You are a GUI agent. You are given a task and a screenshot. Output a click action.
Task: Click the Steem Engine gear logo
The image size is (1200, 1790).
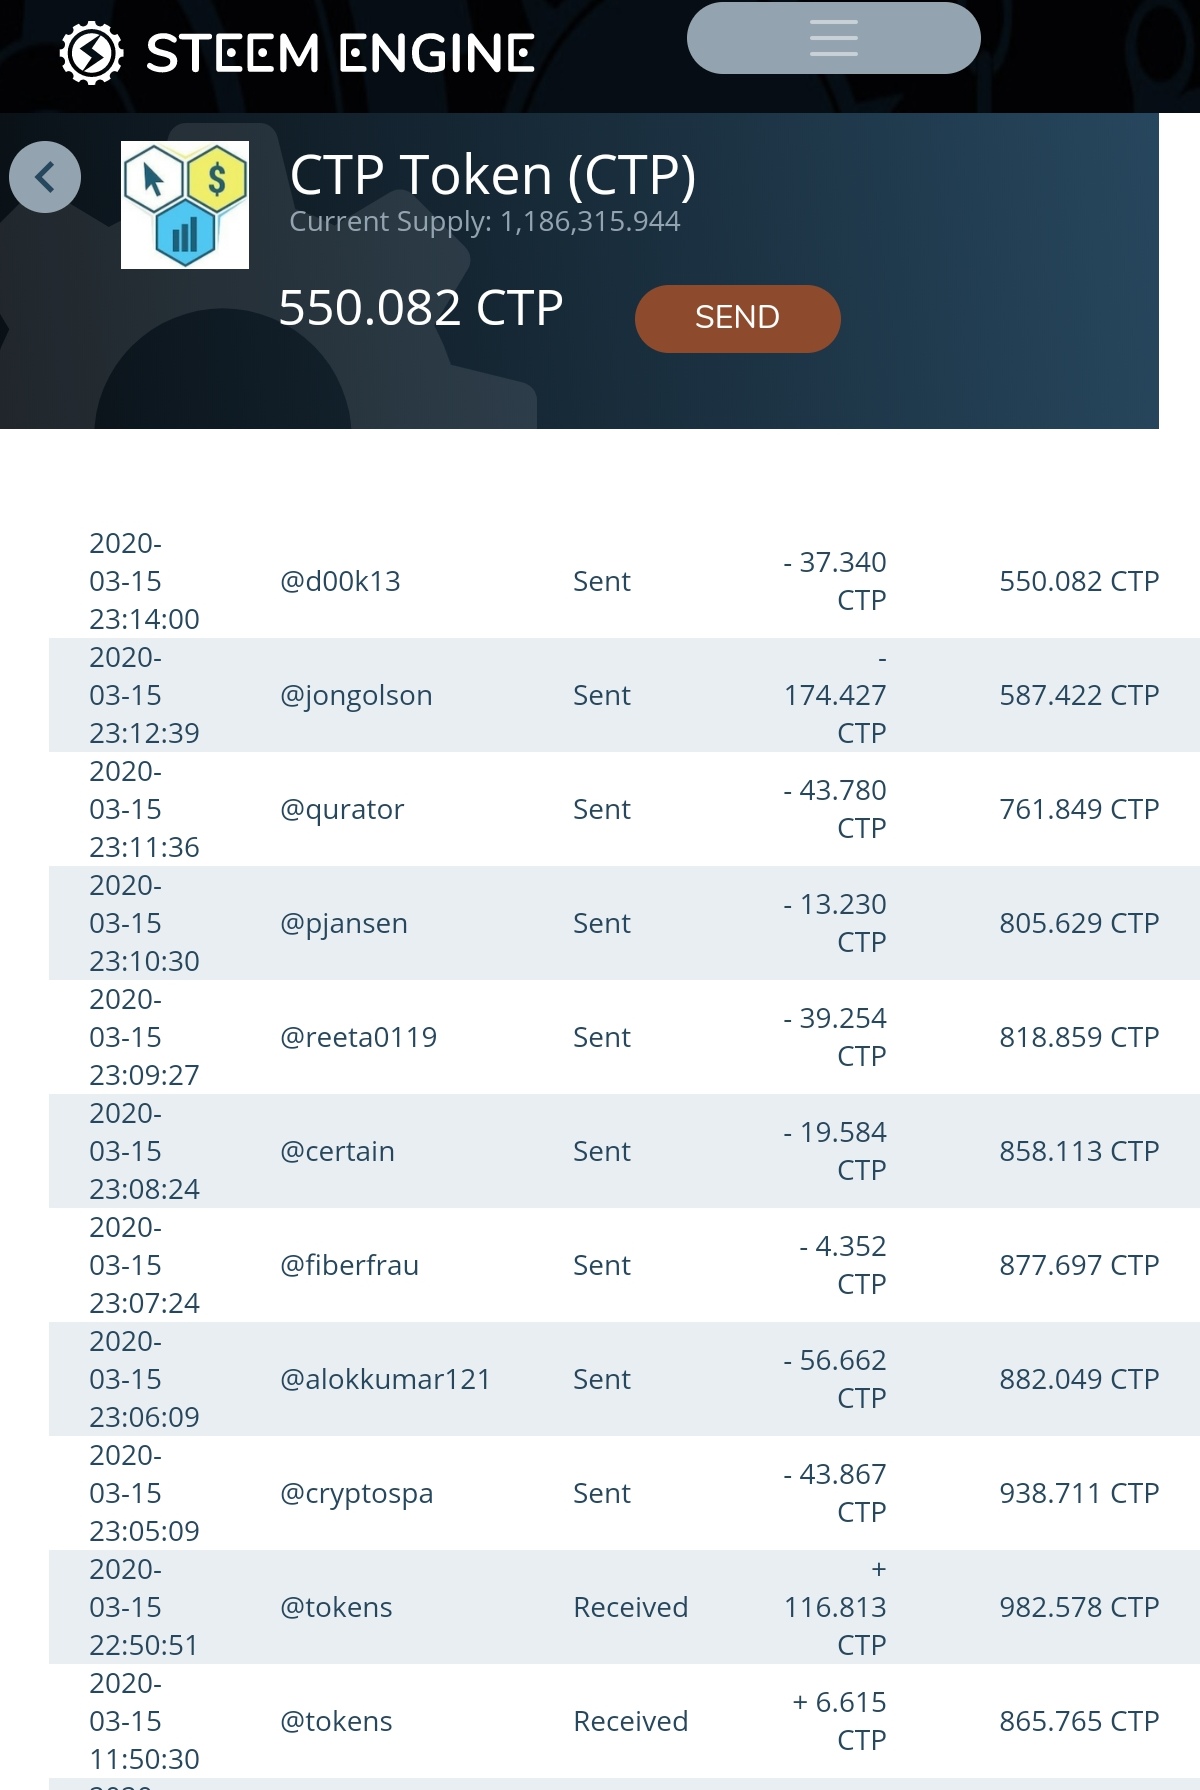(91, 53)
